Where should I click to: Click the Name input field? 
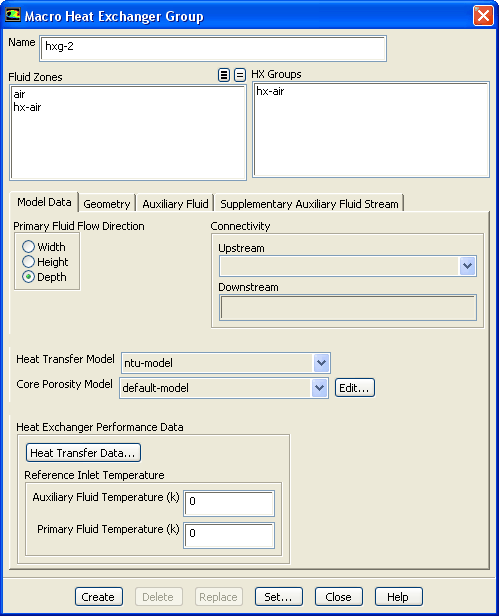coord(213,48)
